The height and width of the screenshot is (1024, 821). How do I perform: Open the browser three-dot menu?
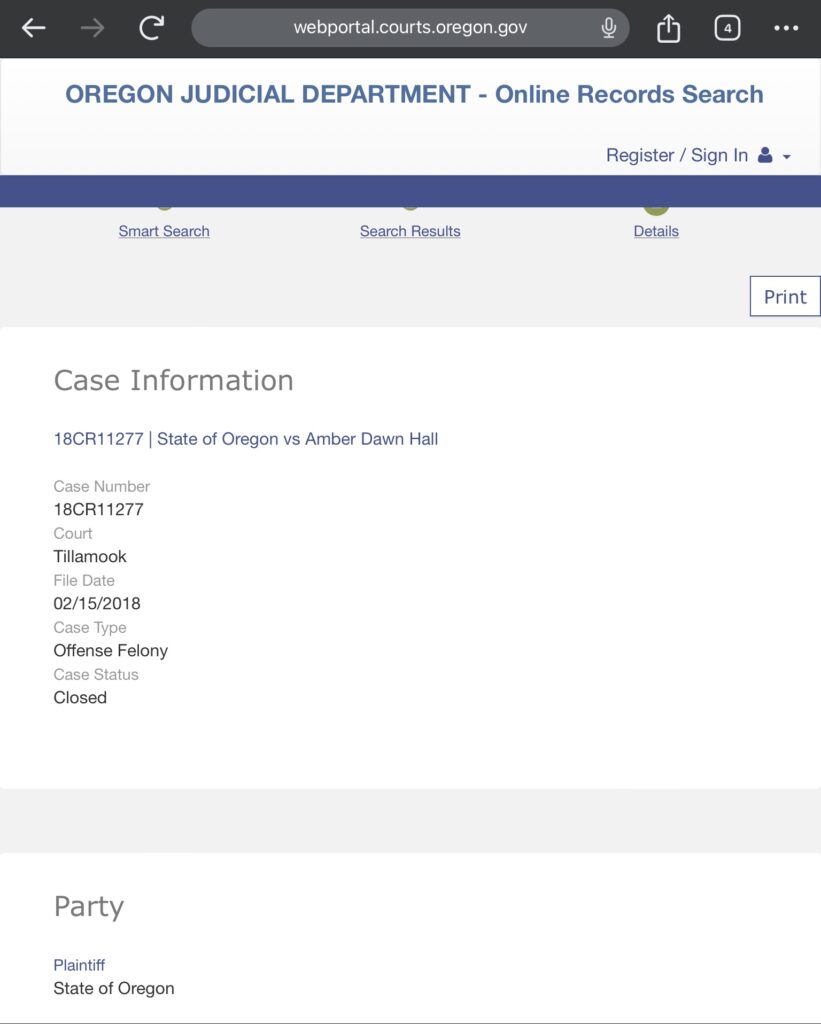786,28
